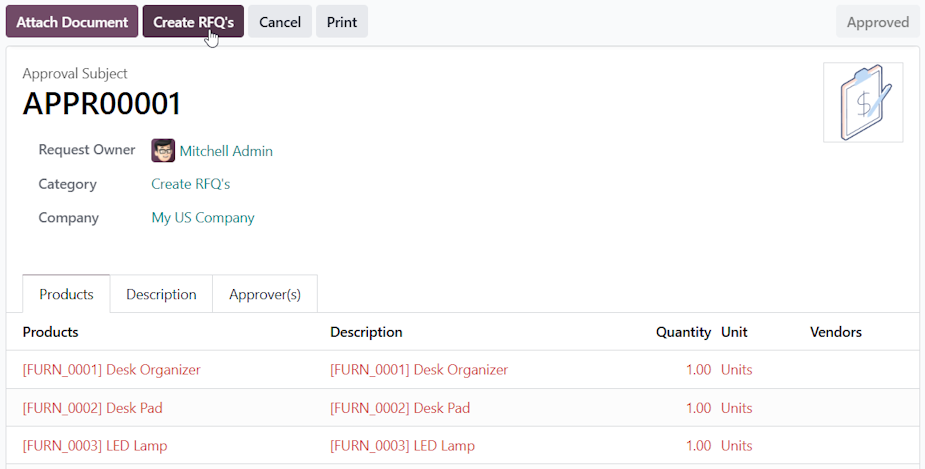Open the [FURN_0001] Desk Organizer product
This screenshot has height=469, width=925.
(111, 370)
